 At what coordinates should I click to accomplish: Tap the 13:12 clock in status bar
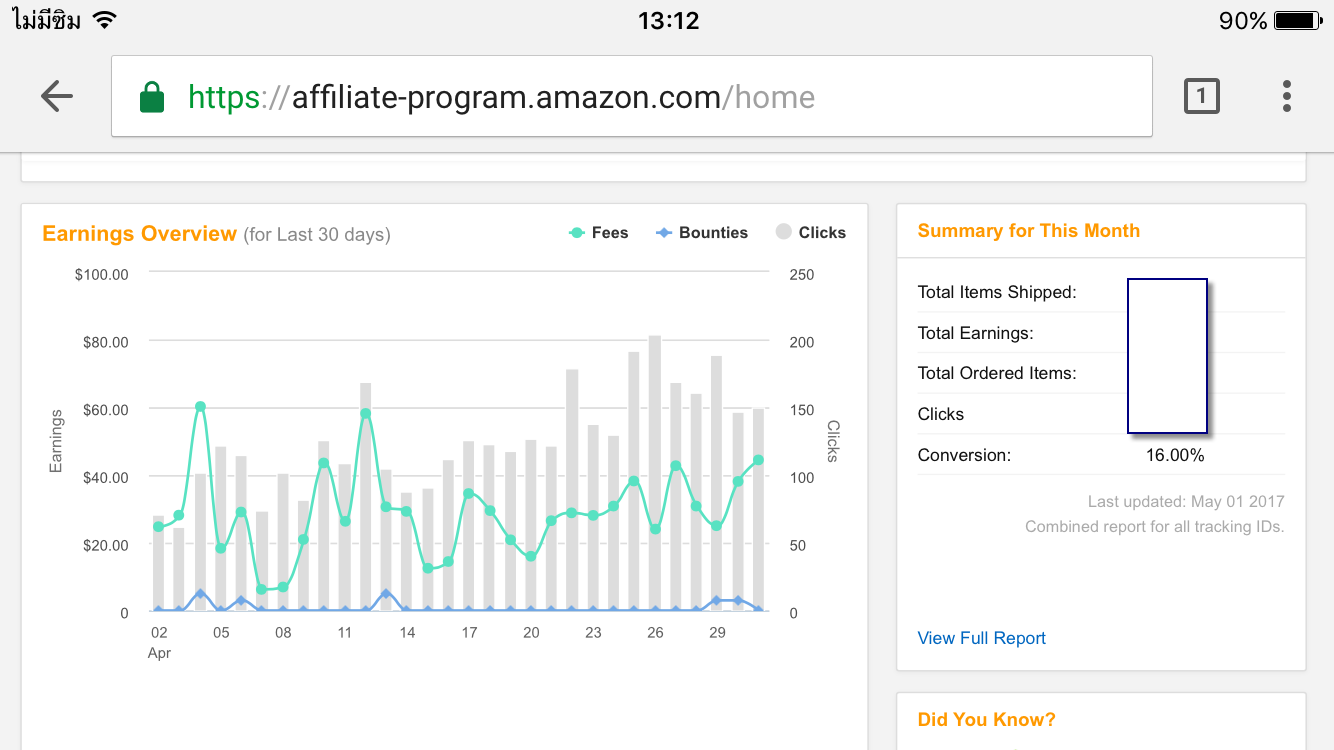668,20
